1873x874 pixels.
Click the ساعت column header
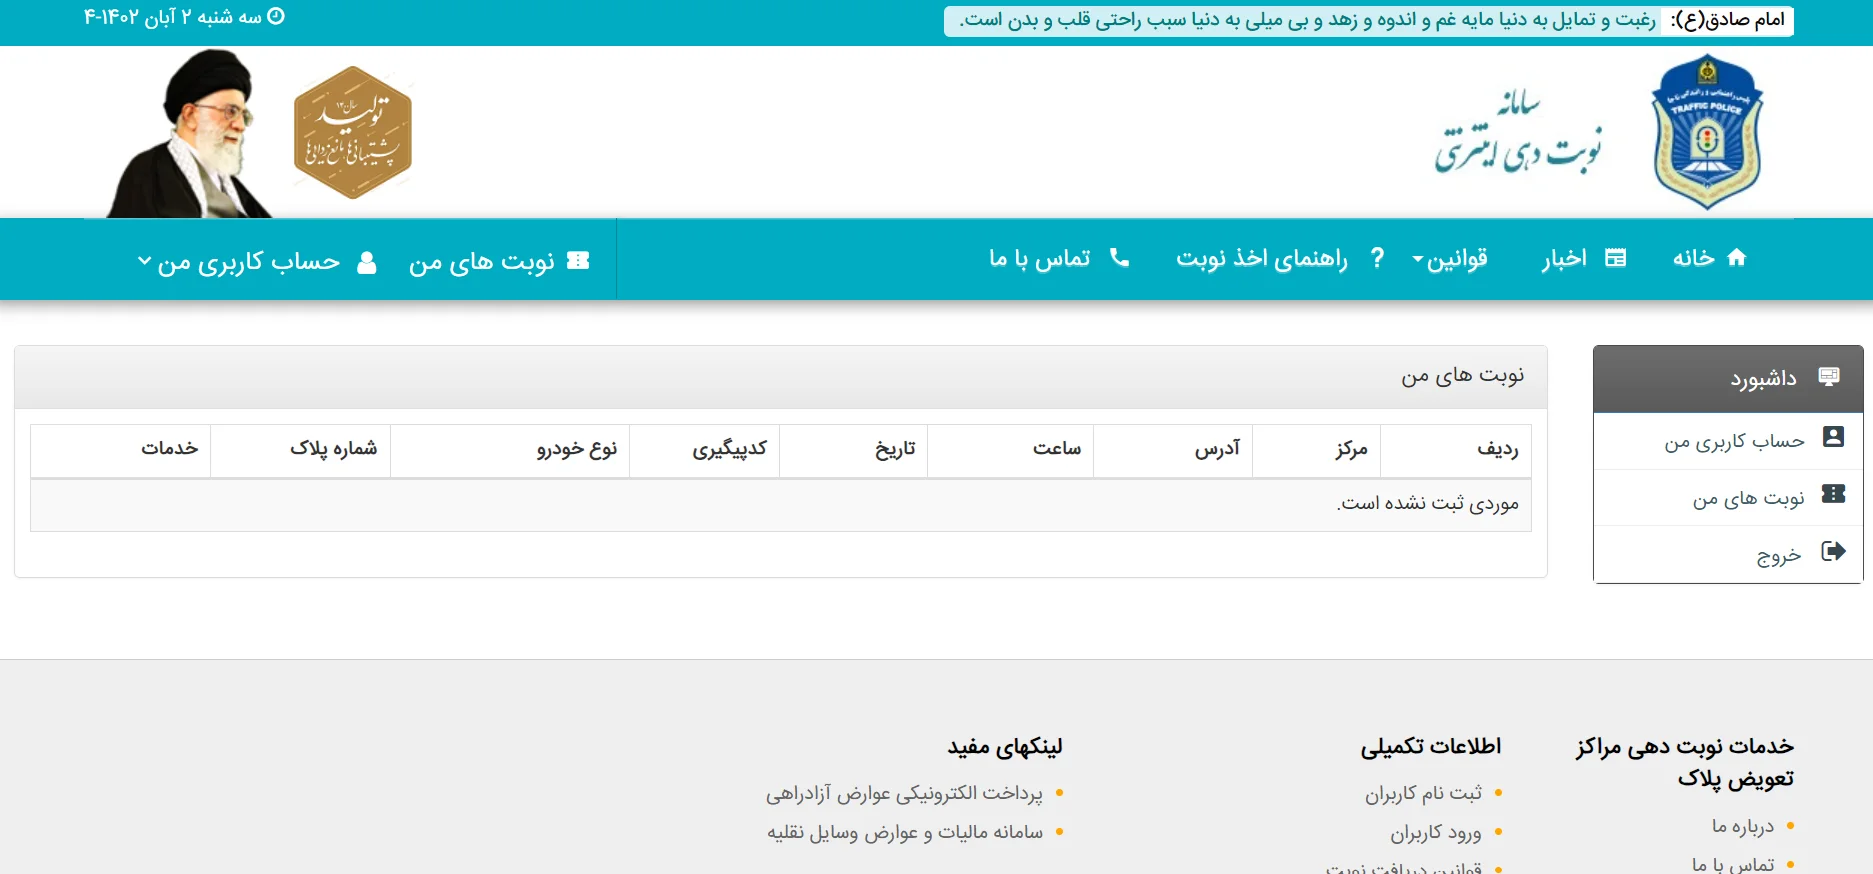click(1011, 450)
